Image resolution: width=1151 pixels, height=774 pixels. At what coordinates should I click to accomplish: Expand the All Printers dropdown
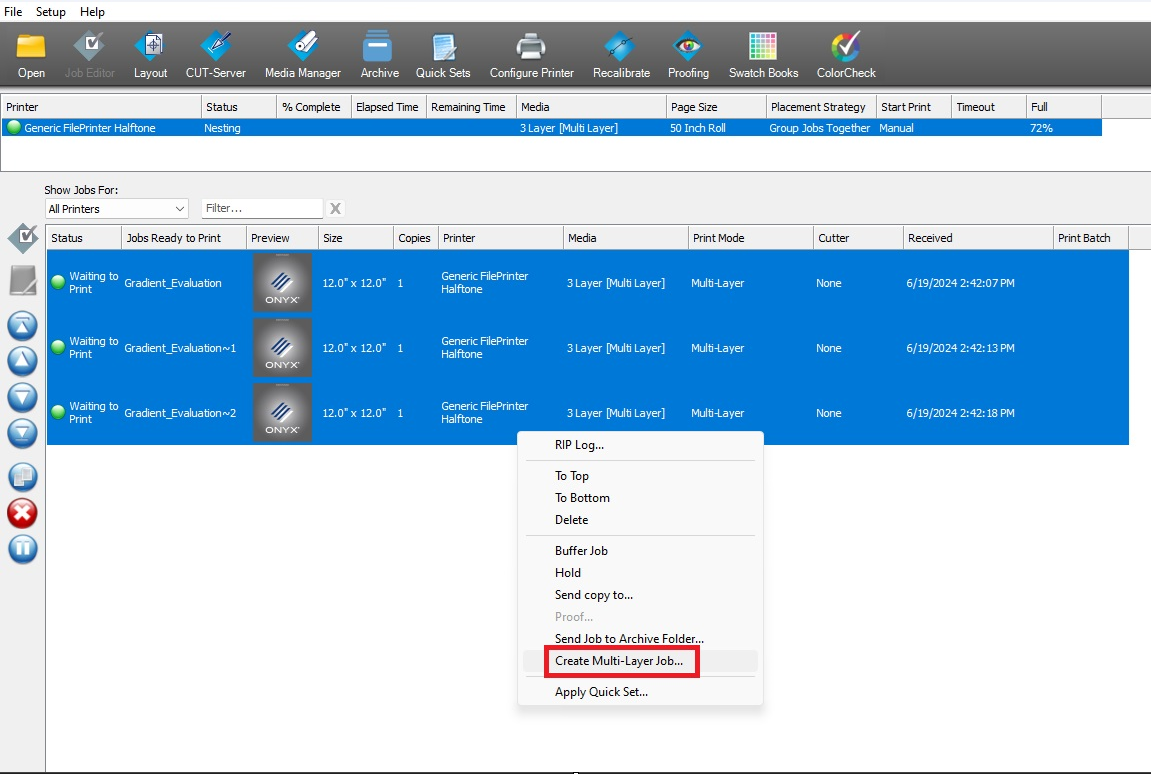[x=116, y=209]
